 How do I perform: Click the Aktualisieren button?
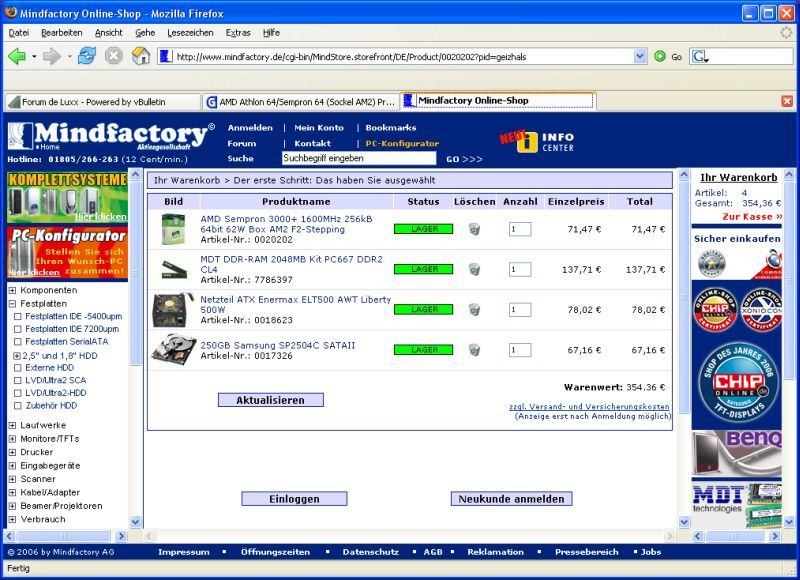[x=270, y=400]
